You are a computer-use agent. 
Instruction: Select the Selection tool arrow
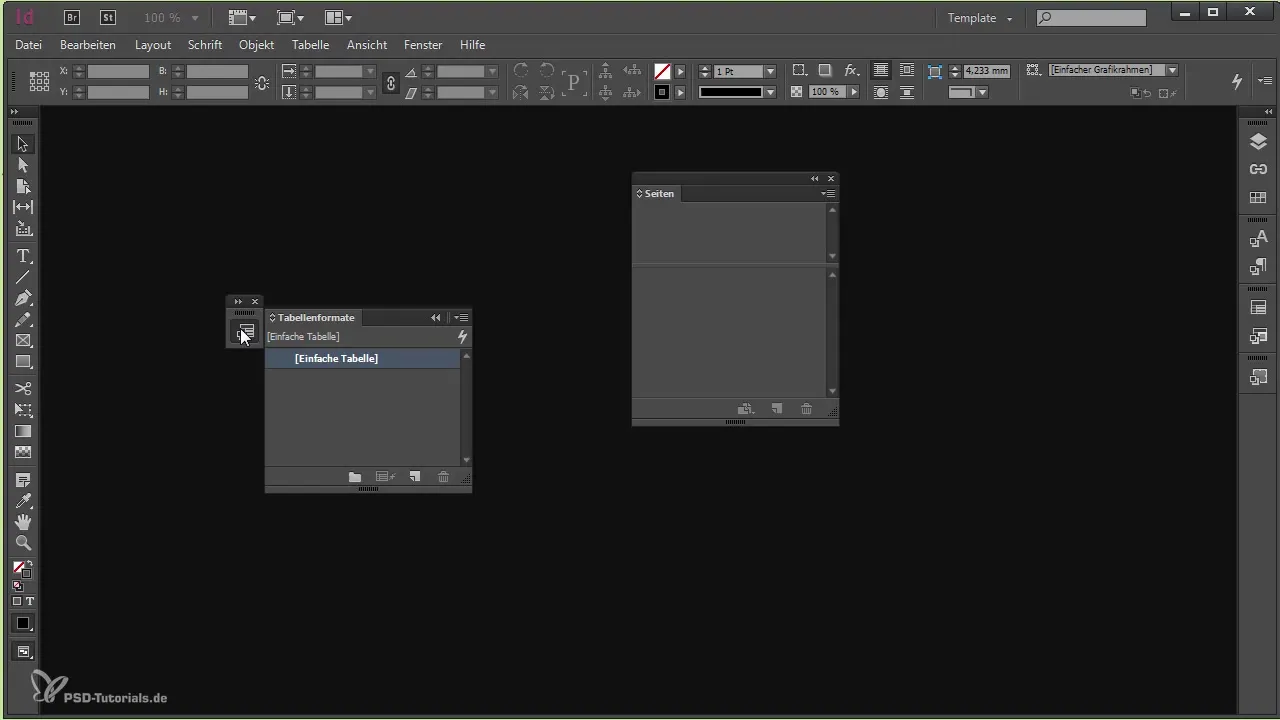pos(23,145)
